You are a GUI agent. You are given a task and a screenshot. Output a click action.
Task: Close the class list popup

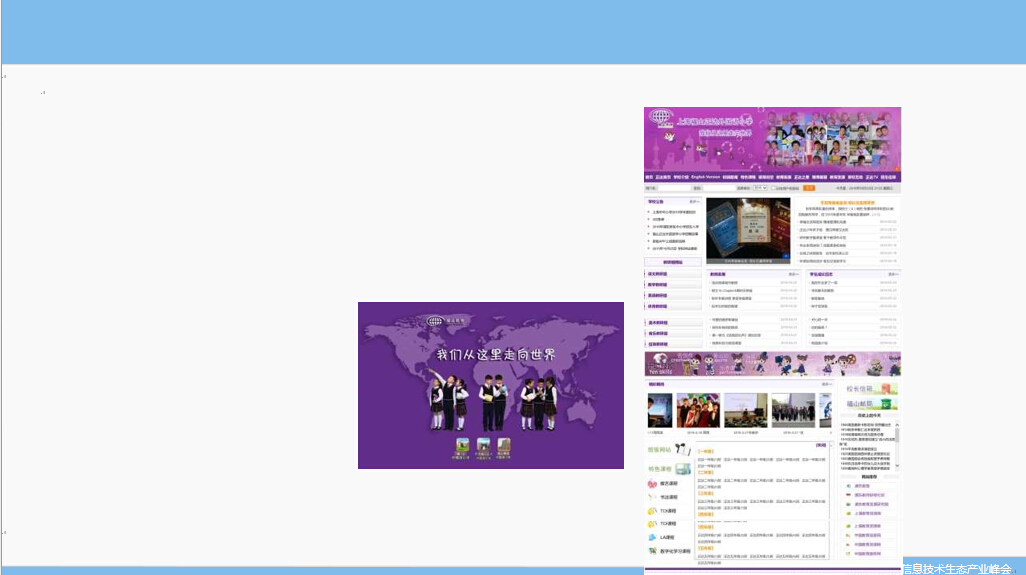click(821, 445)
